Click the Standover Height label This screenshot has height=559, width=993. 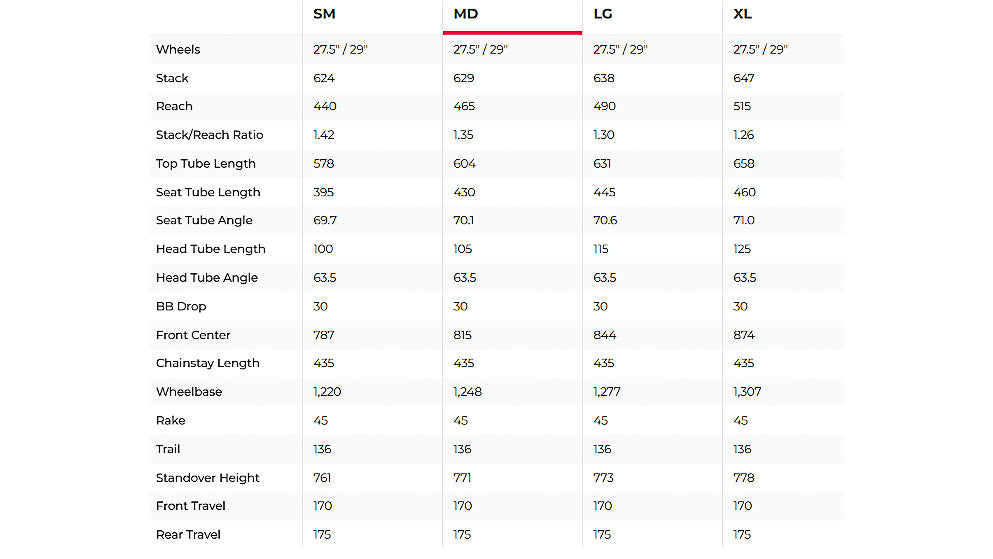coord(208,478)
